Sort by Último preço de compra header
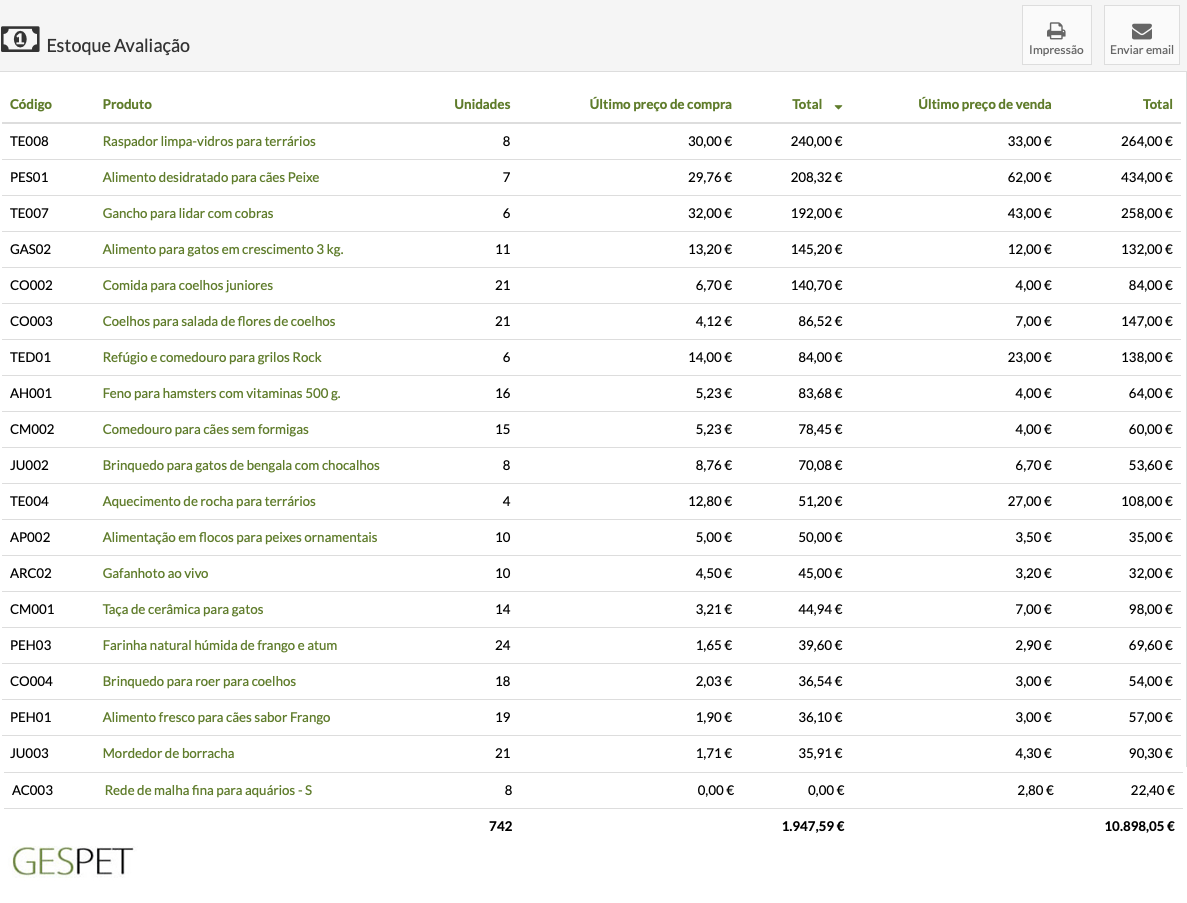Screen dimensions: 1187x903 [x=660, y=104]
